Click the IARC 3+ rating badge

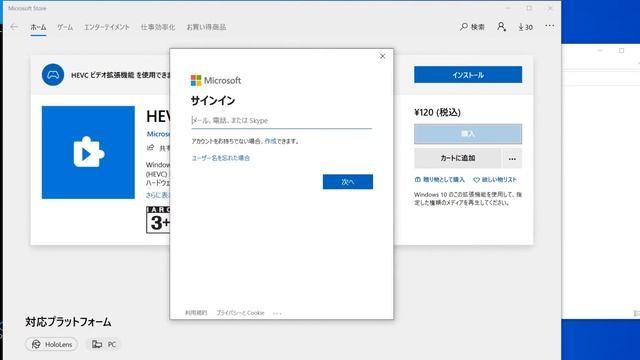click(158, 220)
